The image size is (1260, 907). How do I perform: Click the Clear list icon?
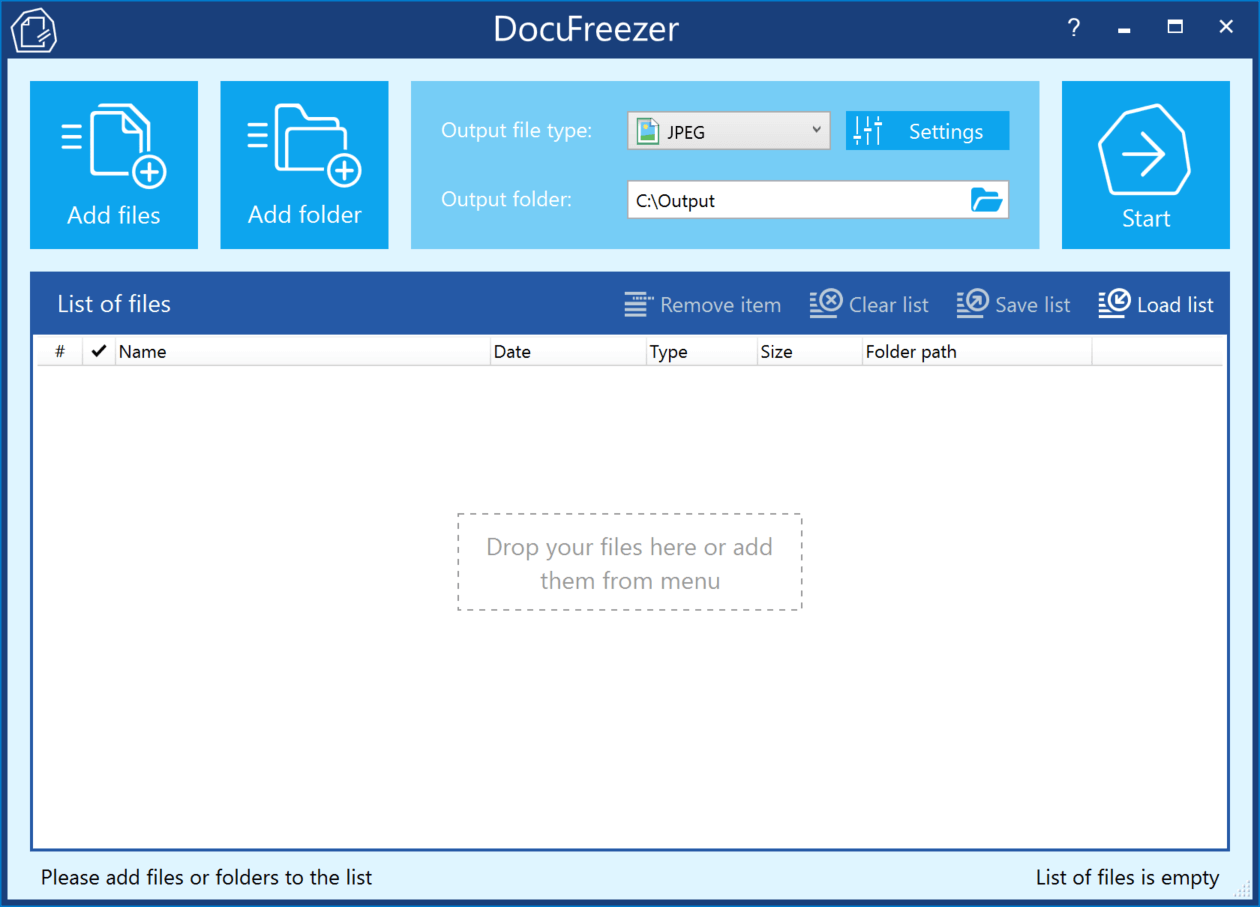[x=825, y=303]
